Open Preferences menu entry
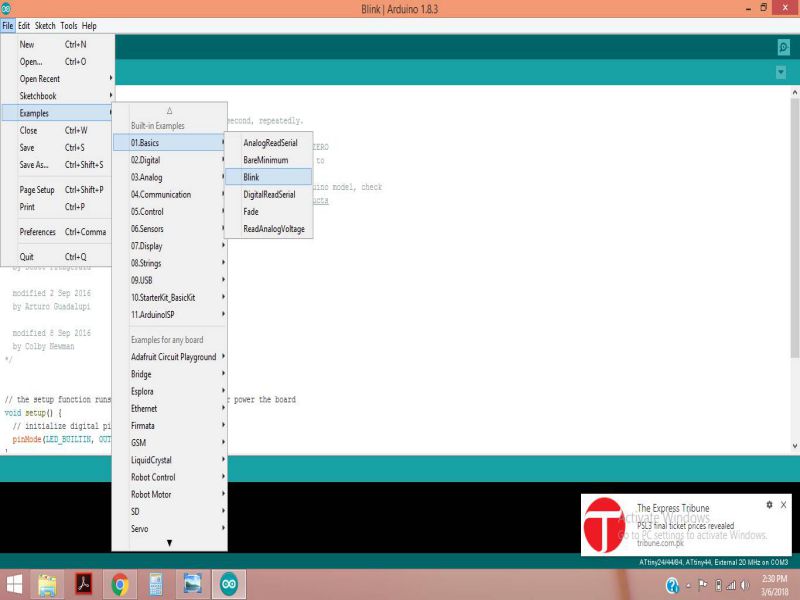The height and width of the screenshot is (600, 800). click(x=58, y=232)
